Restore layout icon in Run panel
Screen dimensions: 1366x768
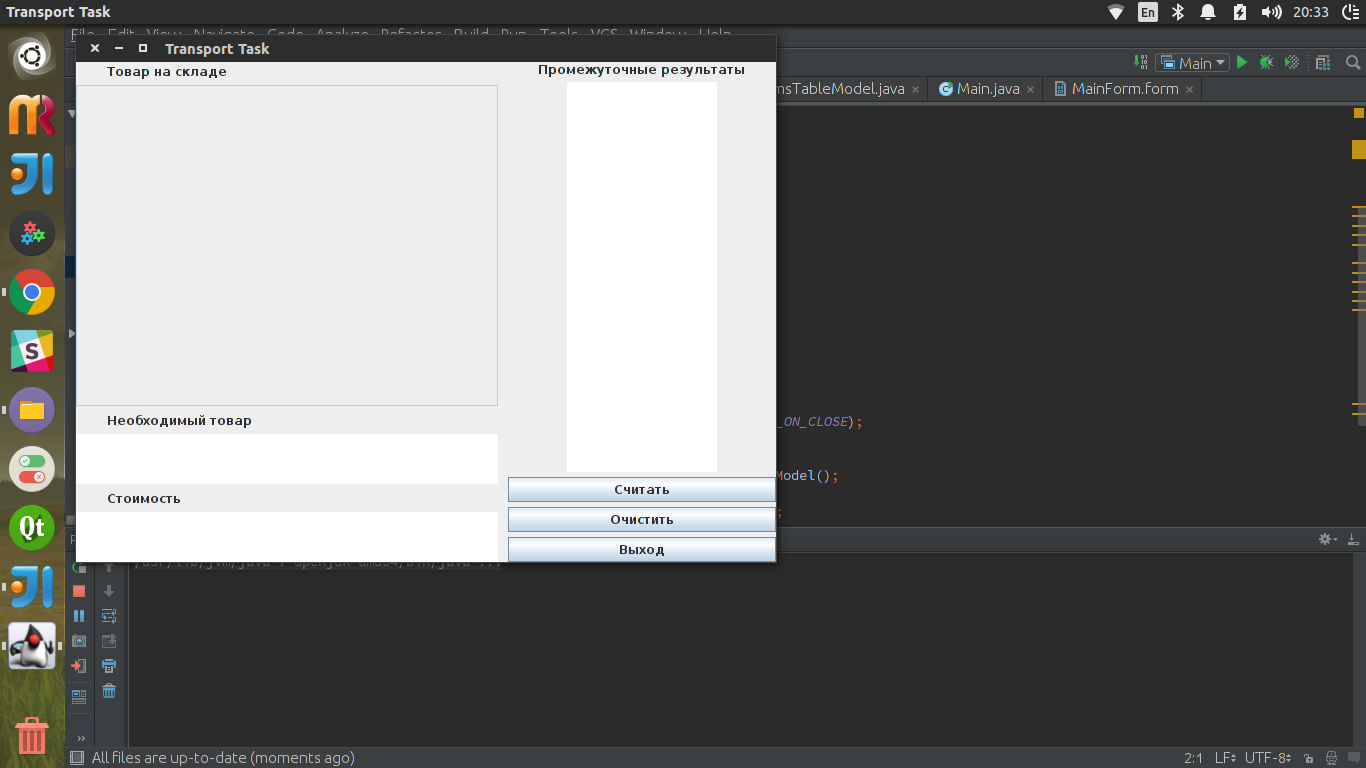point(79,696)
